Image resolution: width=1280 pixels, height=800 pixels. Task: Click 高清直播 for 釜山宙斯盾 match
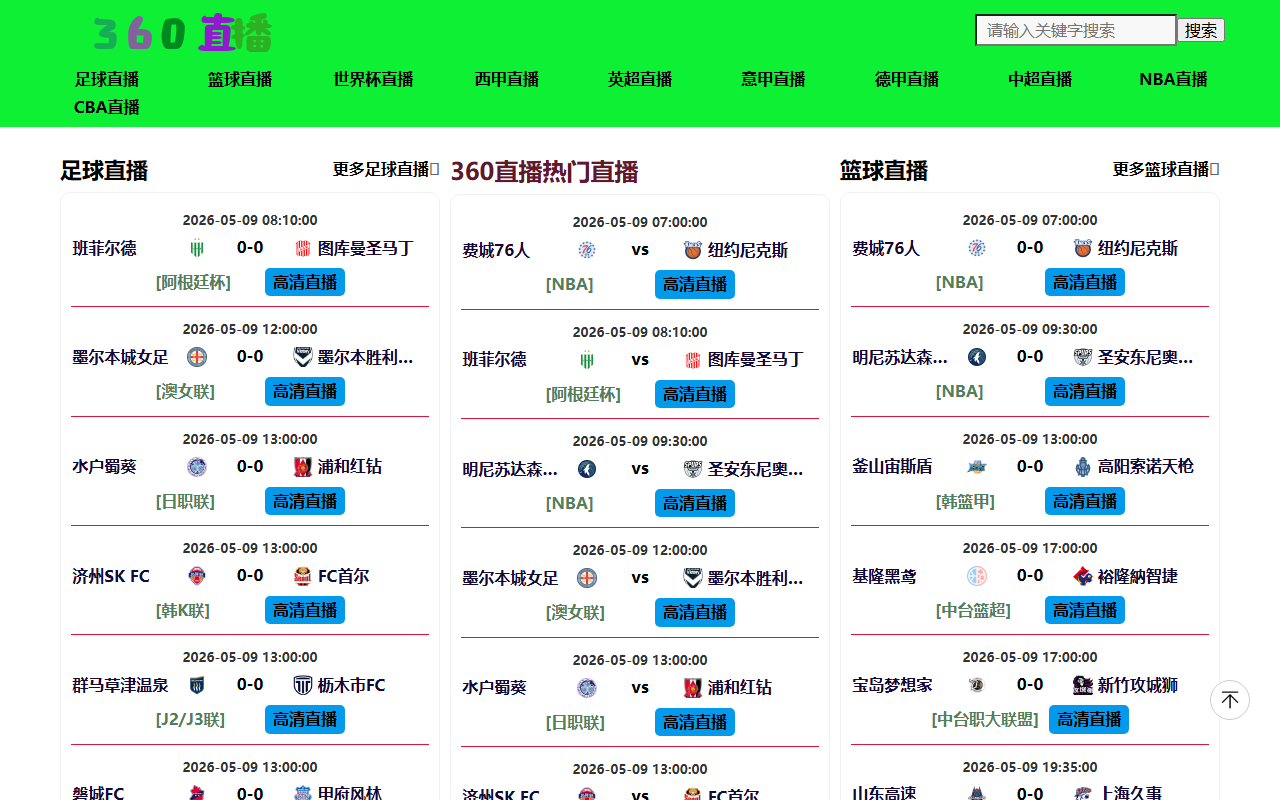tap(1085, 501)
